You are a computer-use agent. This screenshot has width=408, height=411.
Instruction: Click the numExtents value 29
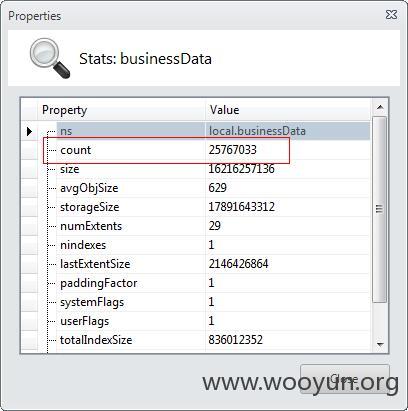pos(215,226)
